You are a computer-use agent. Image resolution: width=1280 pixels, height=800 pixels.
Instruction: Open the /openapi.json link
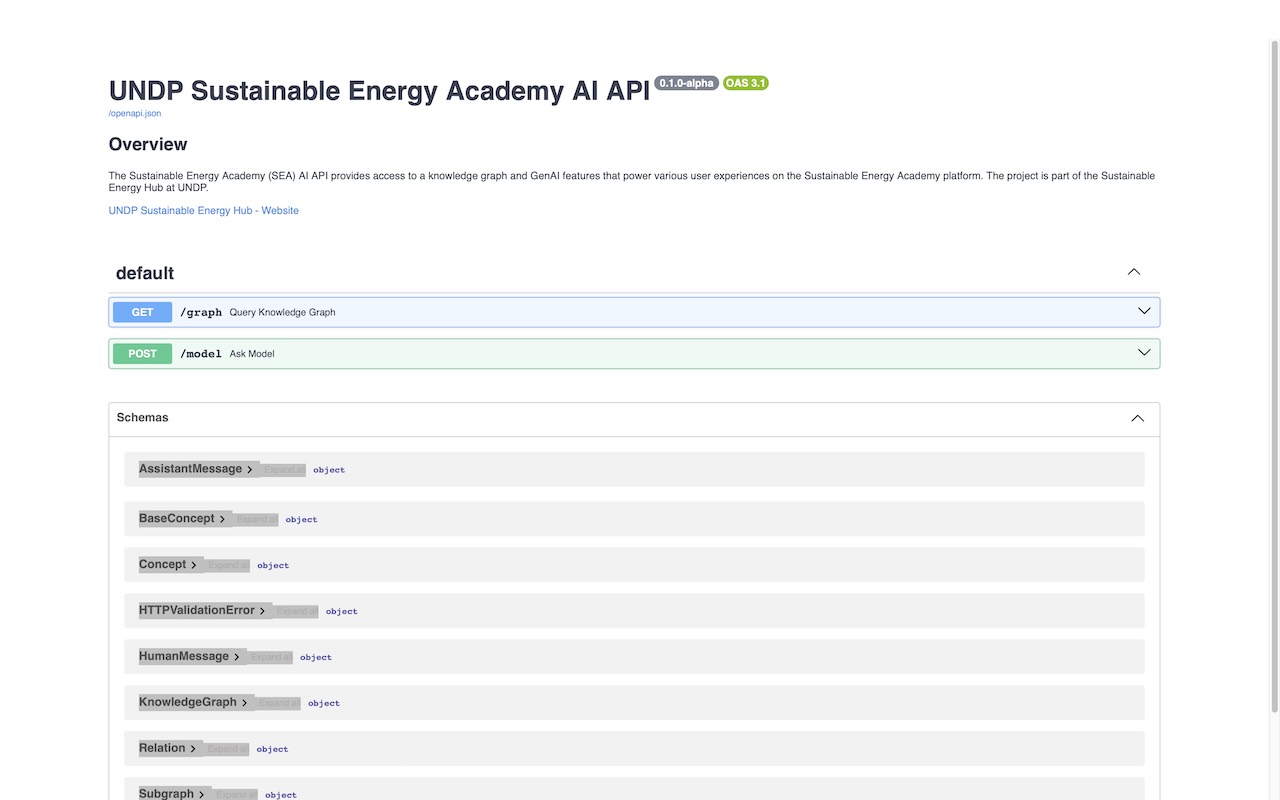tap(135, 113)
